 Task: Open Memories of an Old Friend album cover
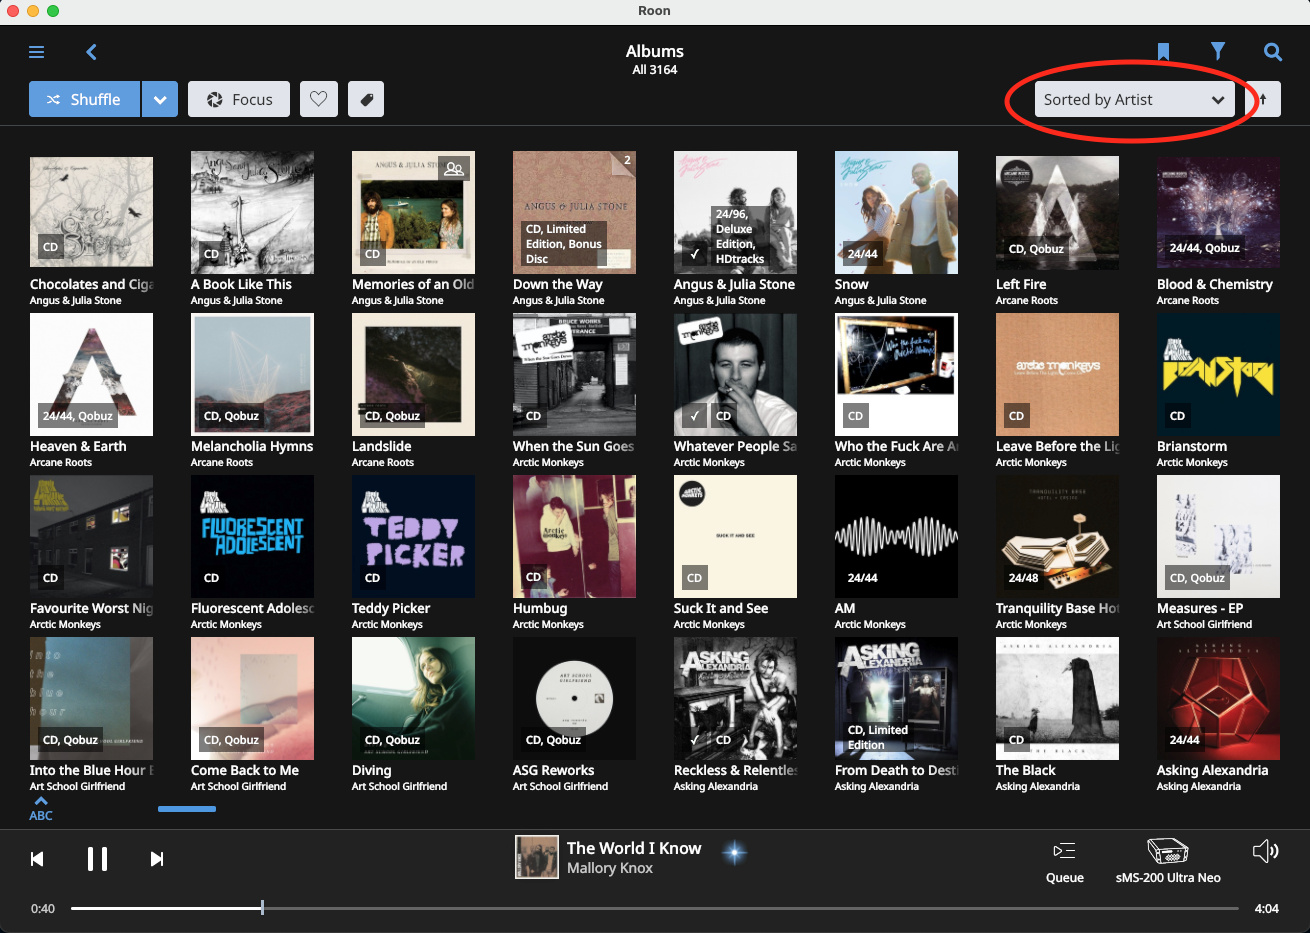[x=413, y=212]
